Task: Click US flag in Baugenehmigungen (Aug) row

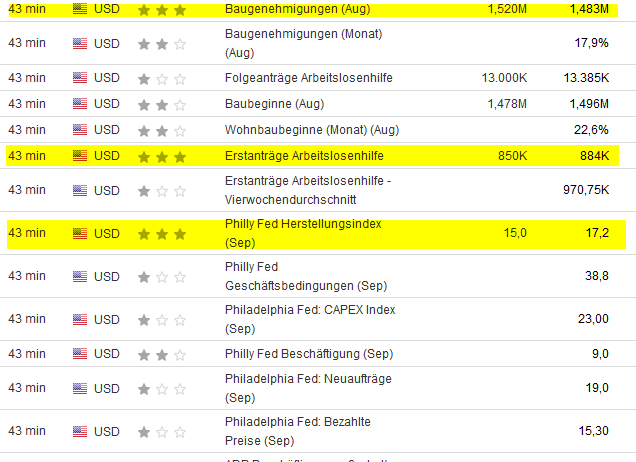Action: [80, 9]
